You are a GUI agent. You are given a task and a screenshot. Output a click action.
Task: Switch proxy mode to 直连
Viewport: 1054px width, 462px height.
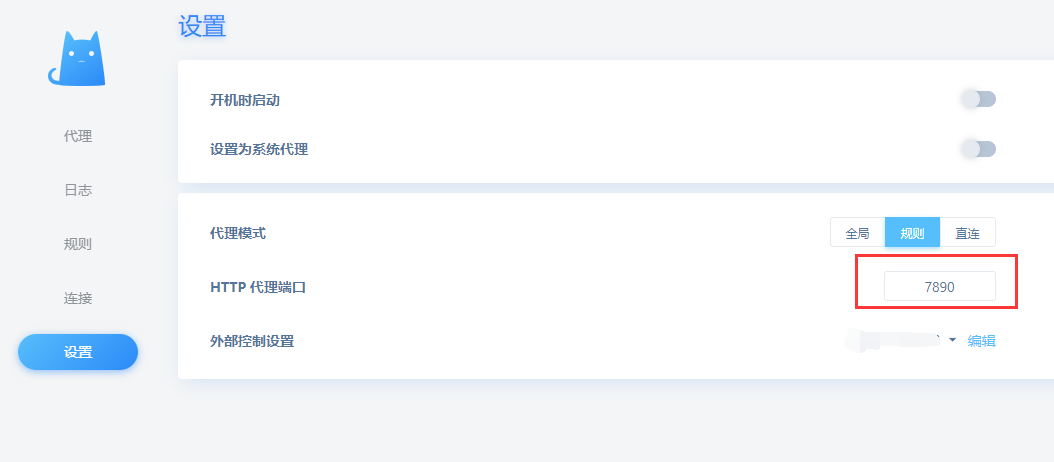(967, 233)
